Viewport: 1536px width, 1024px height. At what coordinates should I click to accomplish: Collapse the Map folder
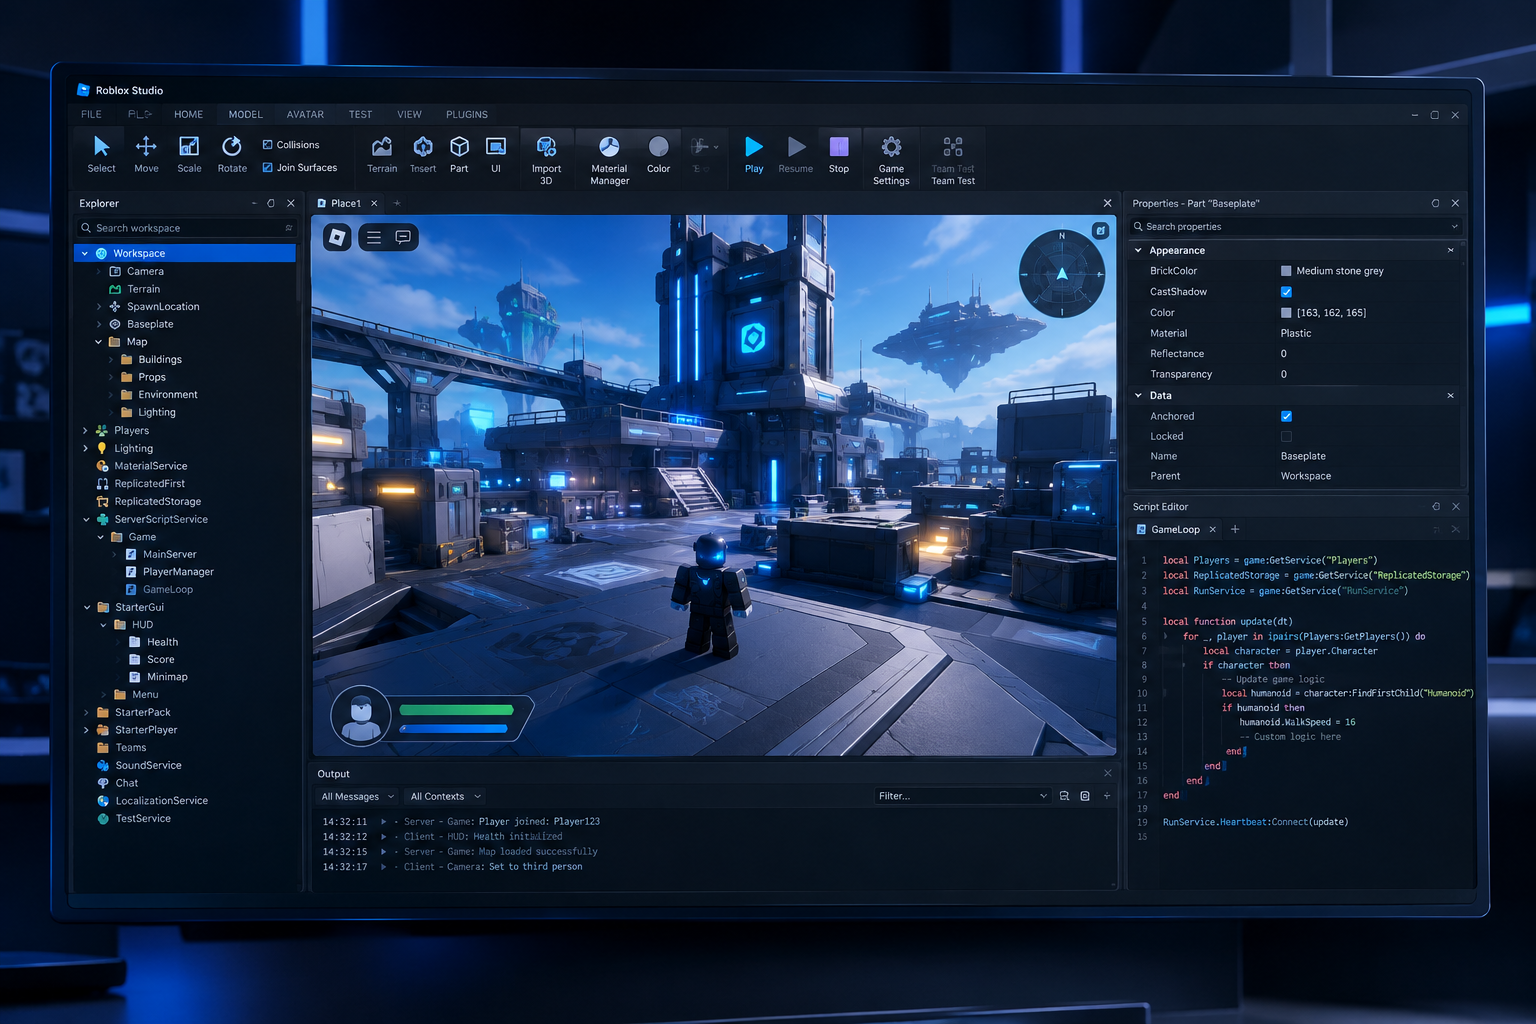tap(98, 342)
